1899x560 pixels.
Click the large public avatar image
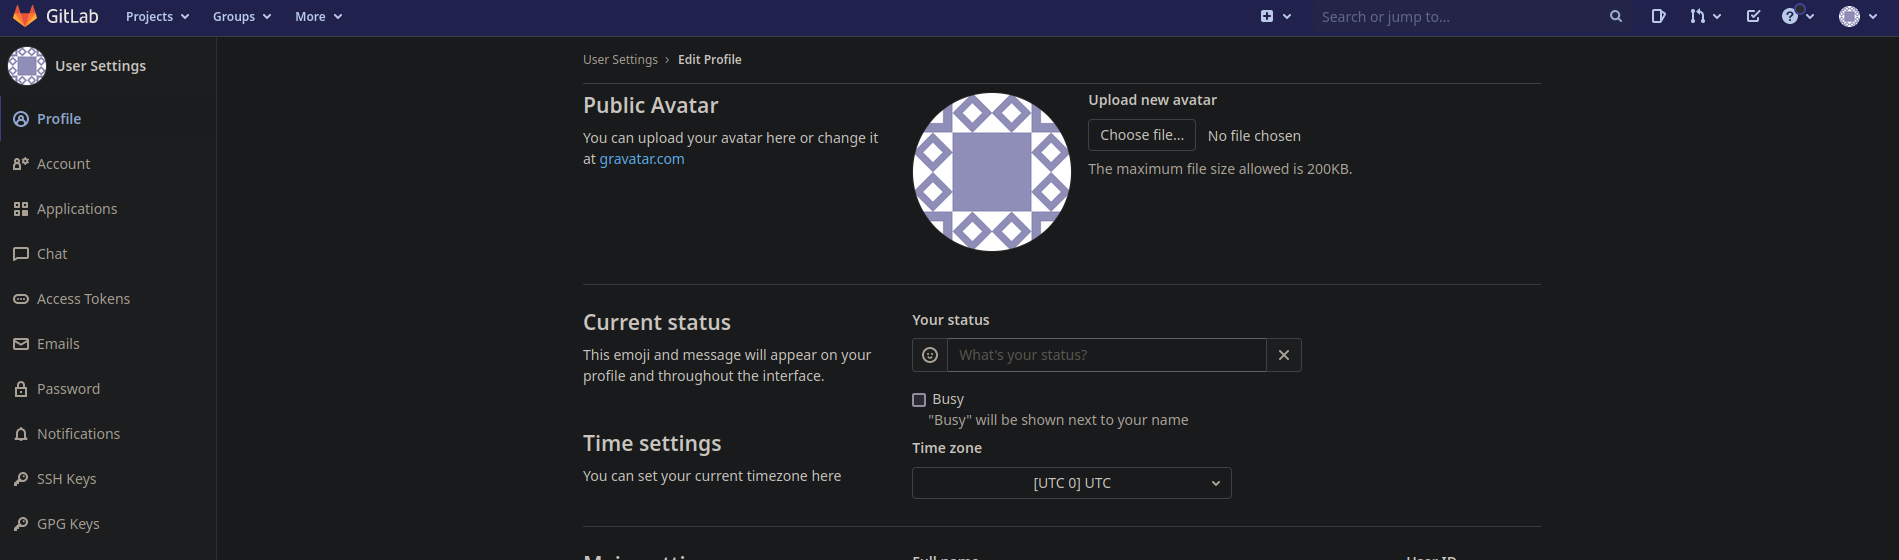point(991,172)
